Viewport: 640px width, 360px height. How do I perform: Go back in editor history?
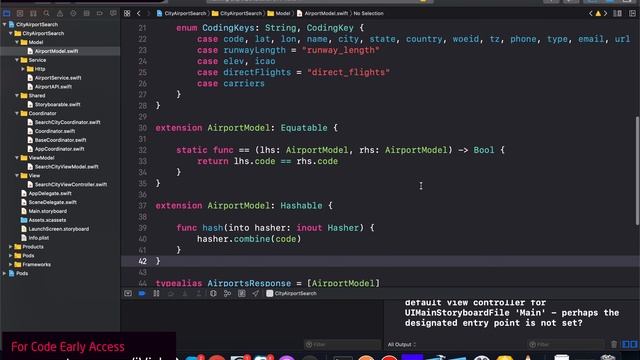coord(139,13)
